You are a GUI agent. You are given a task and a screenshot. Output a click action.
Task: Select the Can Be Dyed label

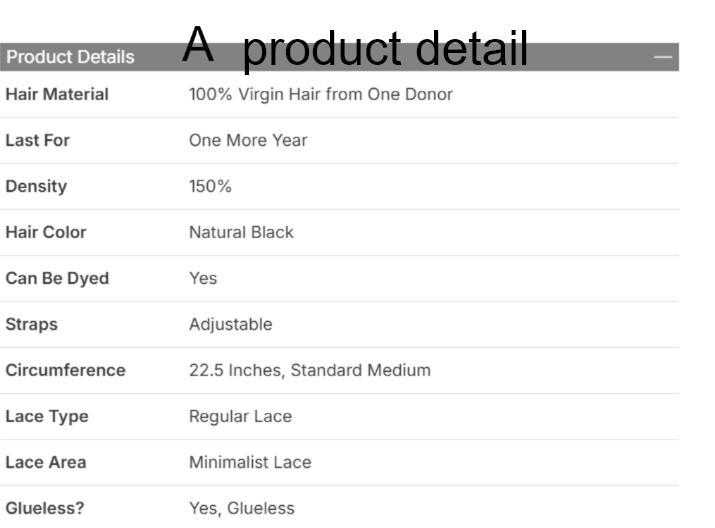tap(57, 278)
